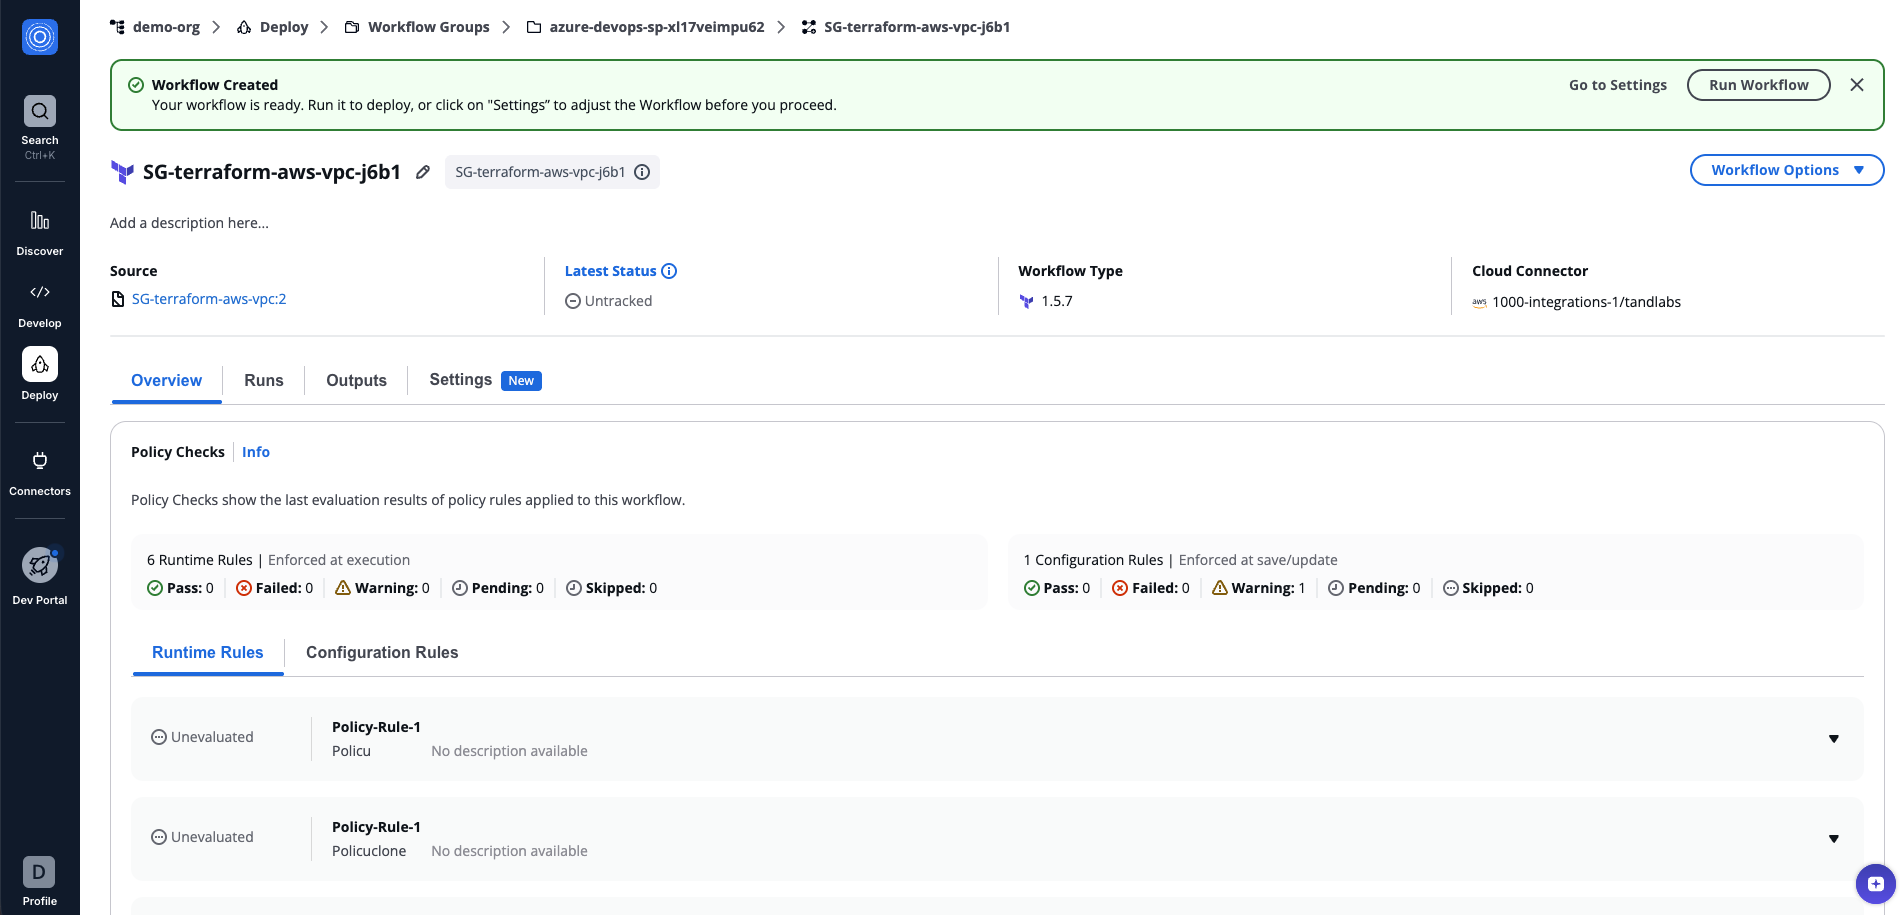The height and width of the screenshot is (915, 1903).
Task: Expand the Policuclone policy rule details
Action: click(1833, 839)
